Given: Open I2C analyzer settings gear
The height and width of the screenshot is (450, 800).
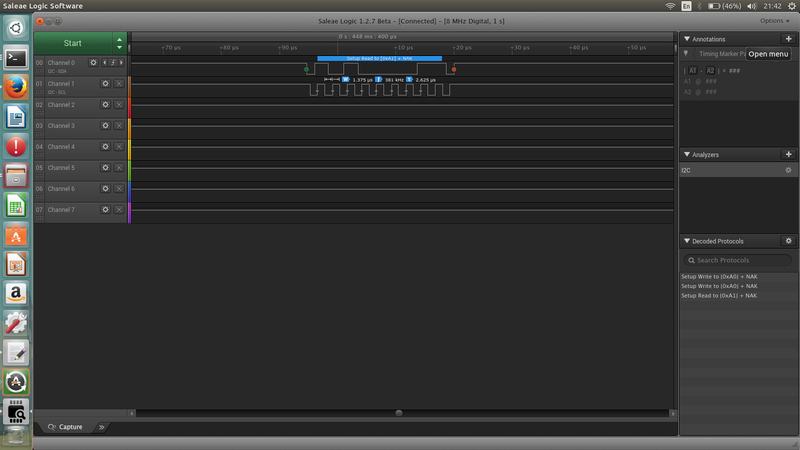Looking at the screenshot, I should coord(788,170).
